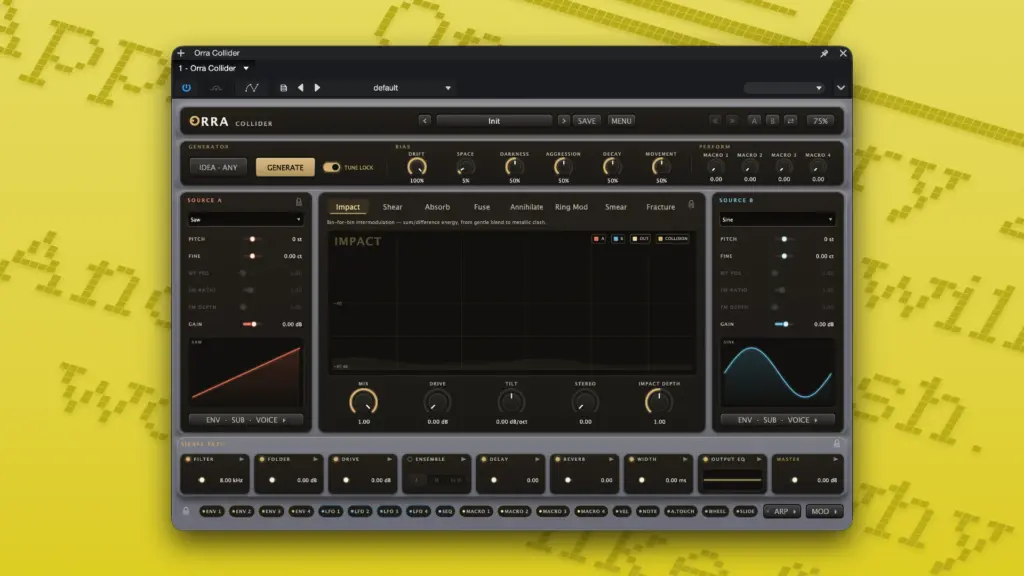Viewport: 1024px width, 576px height.
Task: Expand the Filter module arrow
Action: coord(241,459)
